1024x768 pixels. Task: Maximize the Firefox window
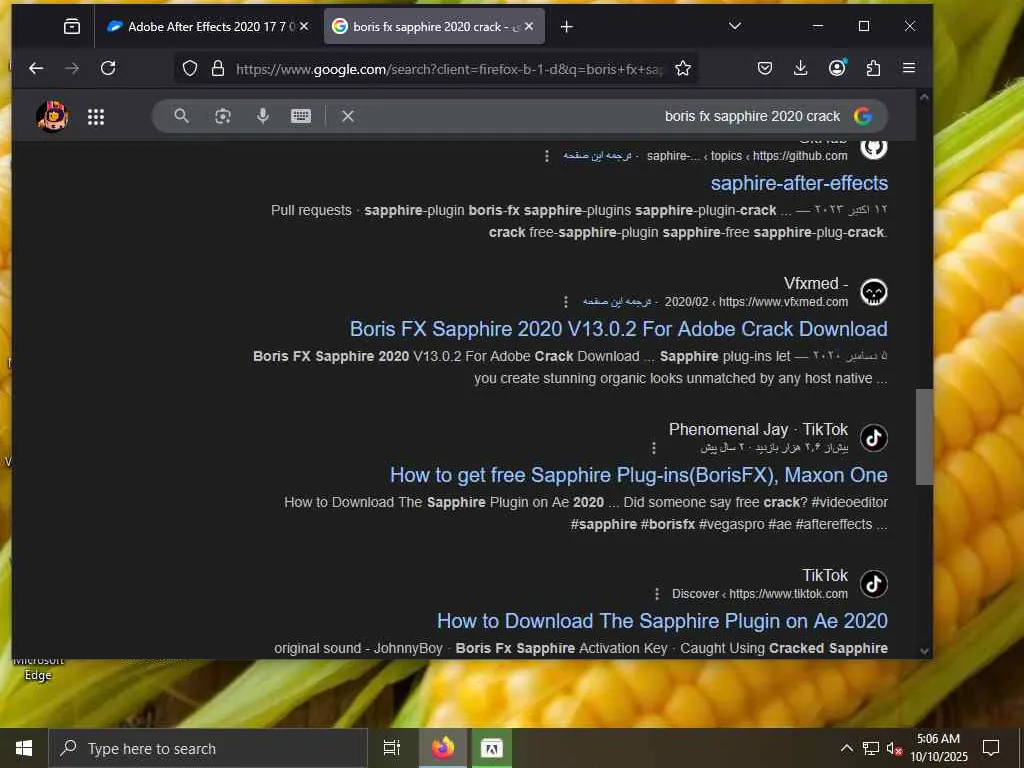864,26
